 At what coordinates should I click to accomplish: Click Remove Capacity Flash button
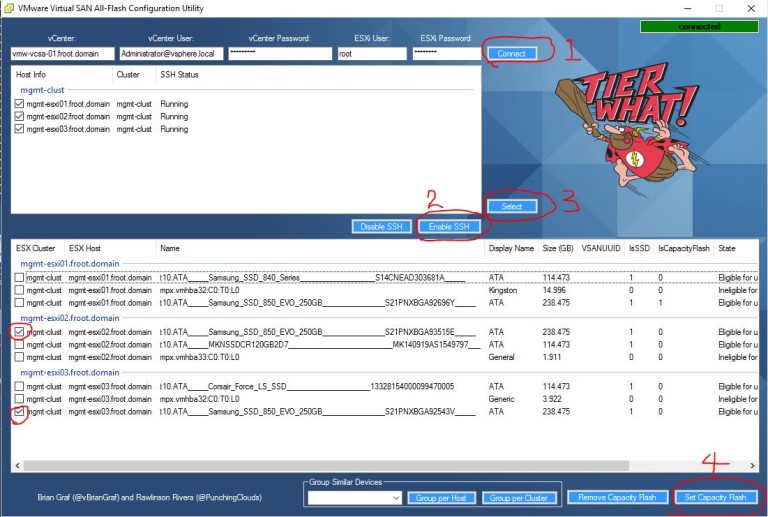coord(615,497)
